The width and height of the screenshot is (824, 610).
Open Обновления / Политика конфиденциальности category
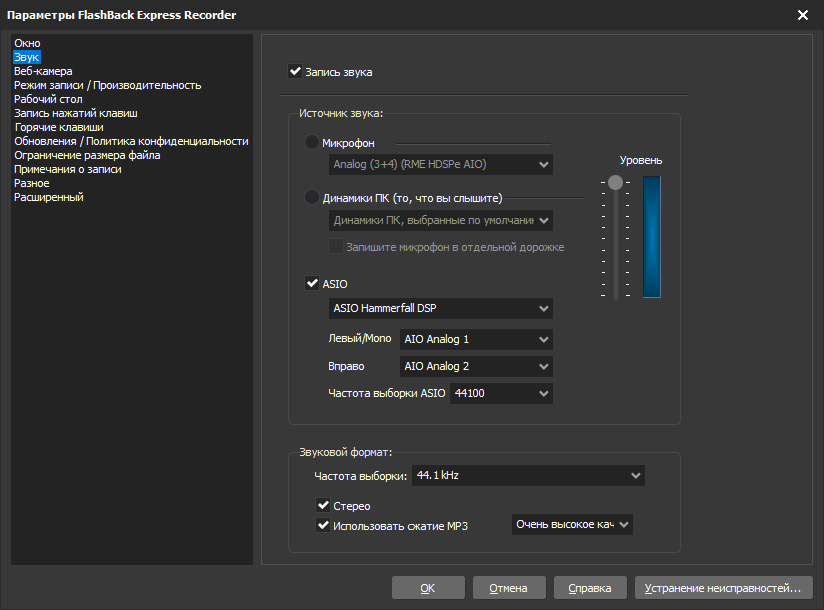(x=131, y=141)
